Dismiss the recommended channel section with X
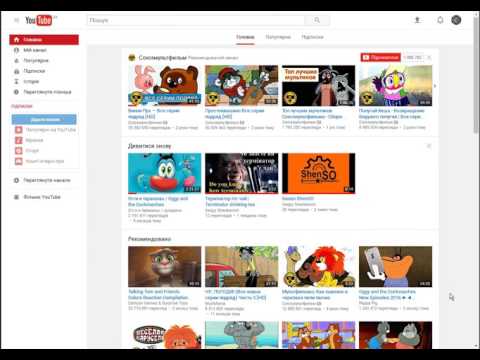 429,57
